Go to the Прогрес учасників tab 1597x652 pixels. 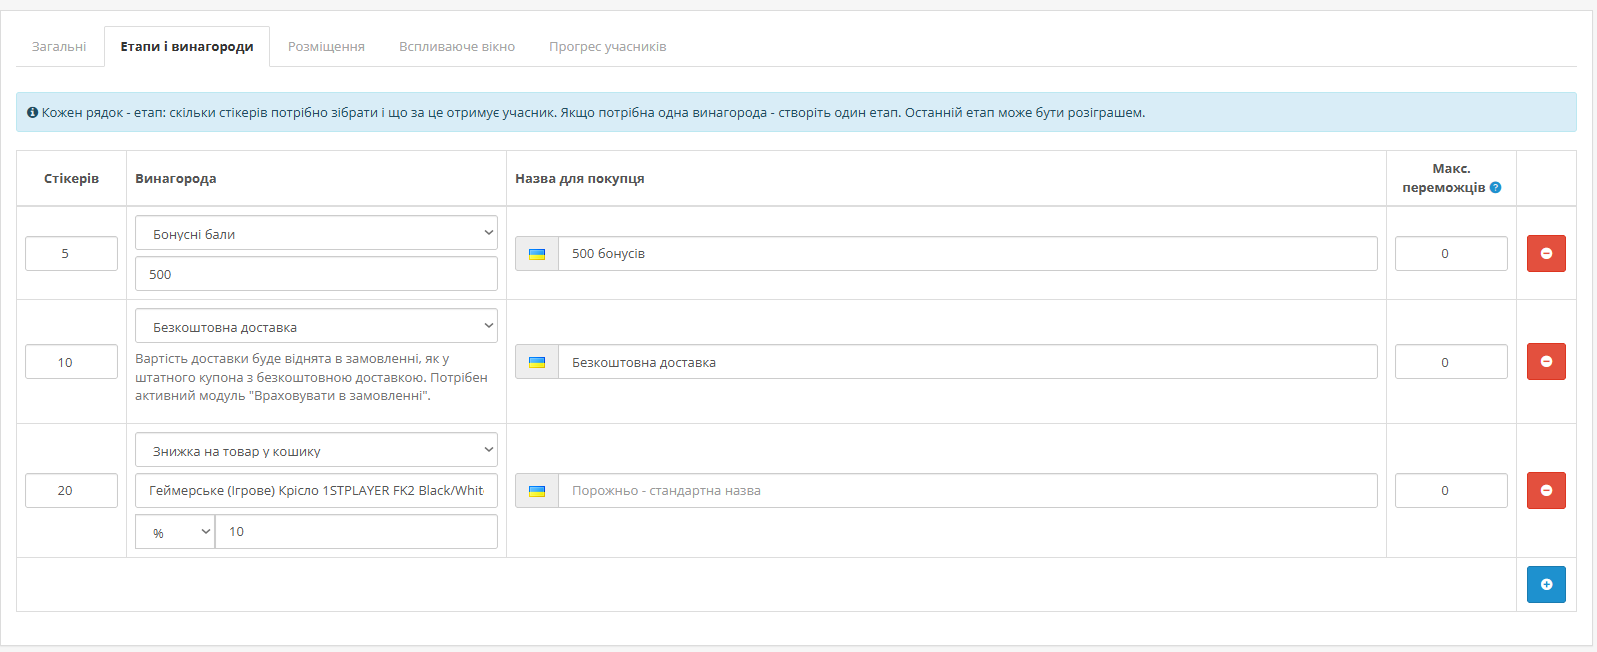pyautogui.click(x=607, y=47)
